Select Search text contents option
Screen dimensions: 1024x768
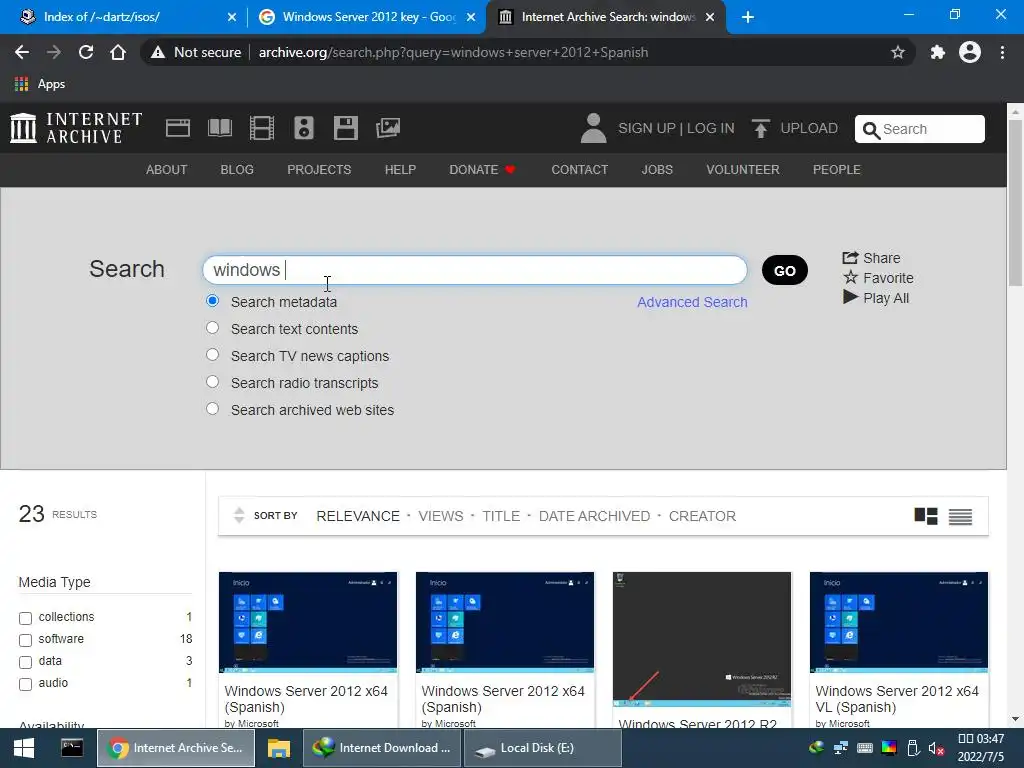point(212,328)
